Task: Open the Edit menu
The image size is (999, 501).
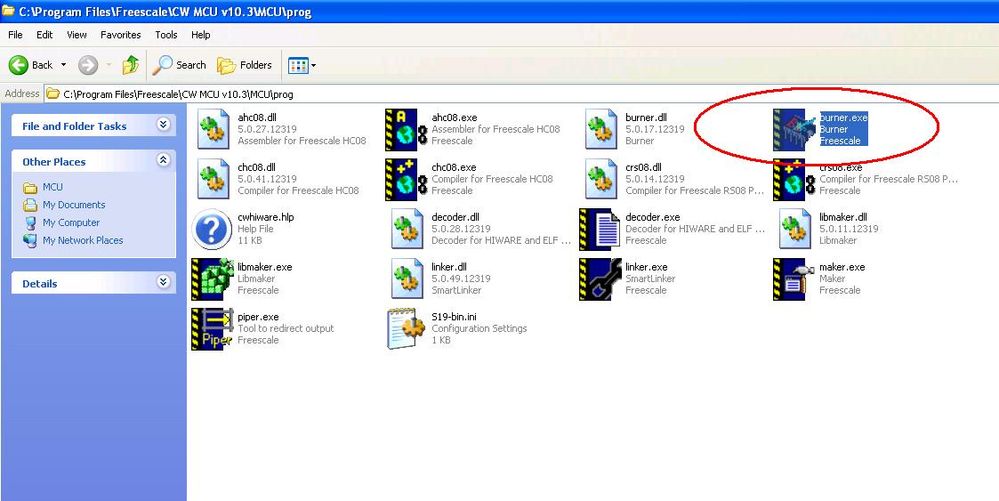Action: (45, 34)
